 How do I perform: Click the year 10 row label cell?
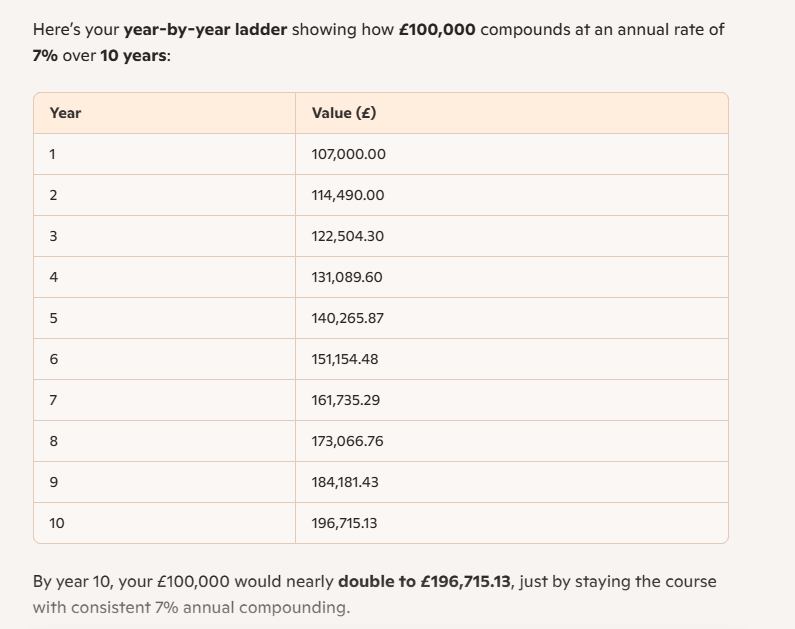(x=57, y=523)
